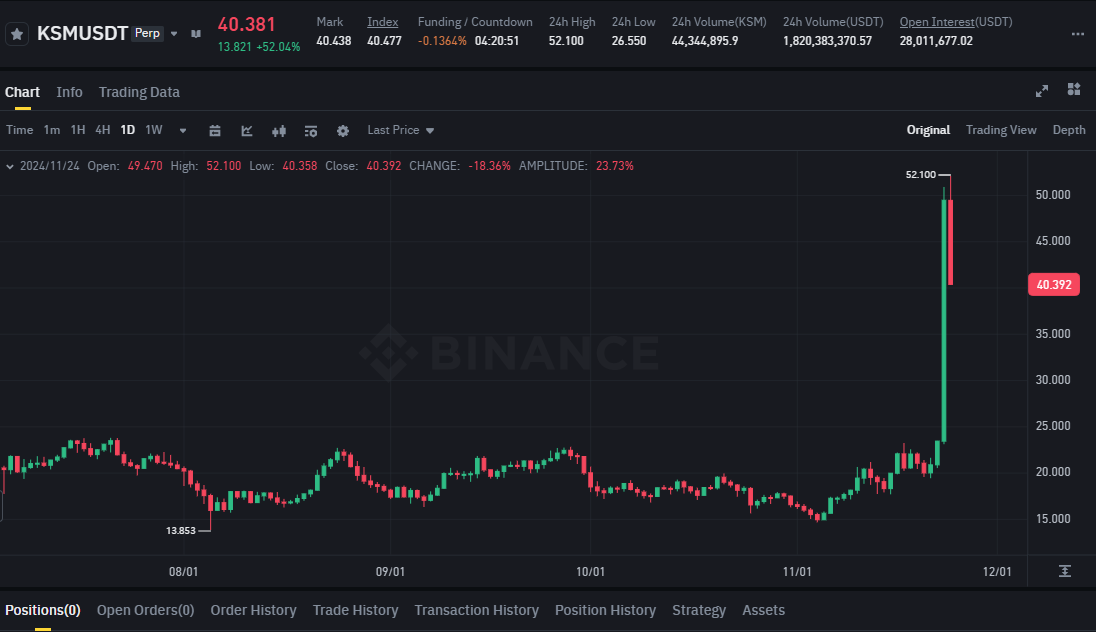This screenshot has width=1096, height=632.
Task: Click the 13.853 low price label on chart
Action: [x=180, y=531]
